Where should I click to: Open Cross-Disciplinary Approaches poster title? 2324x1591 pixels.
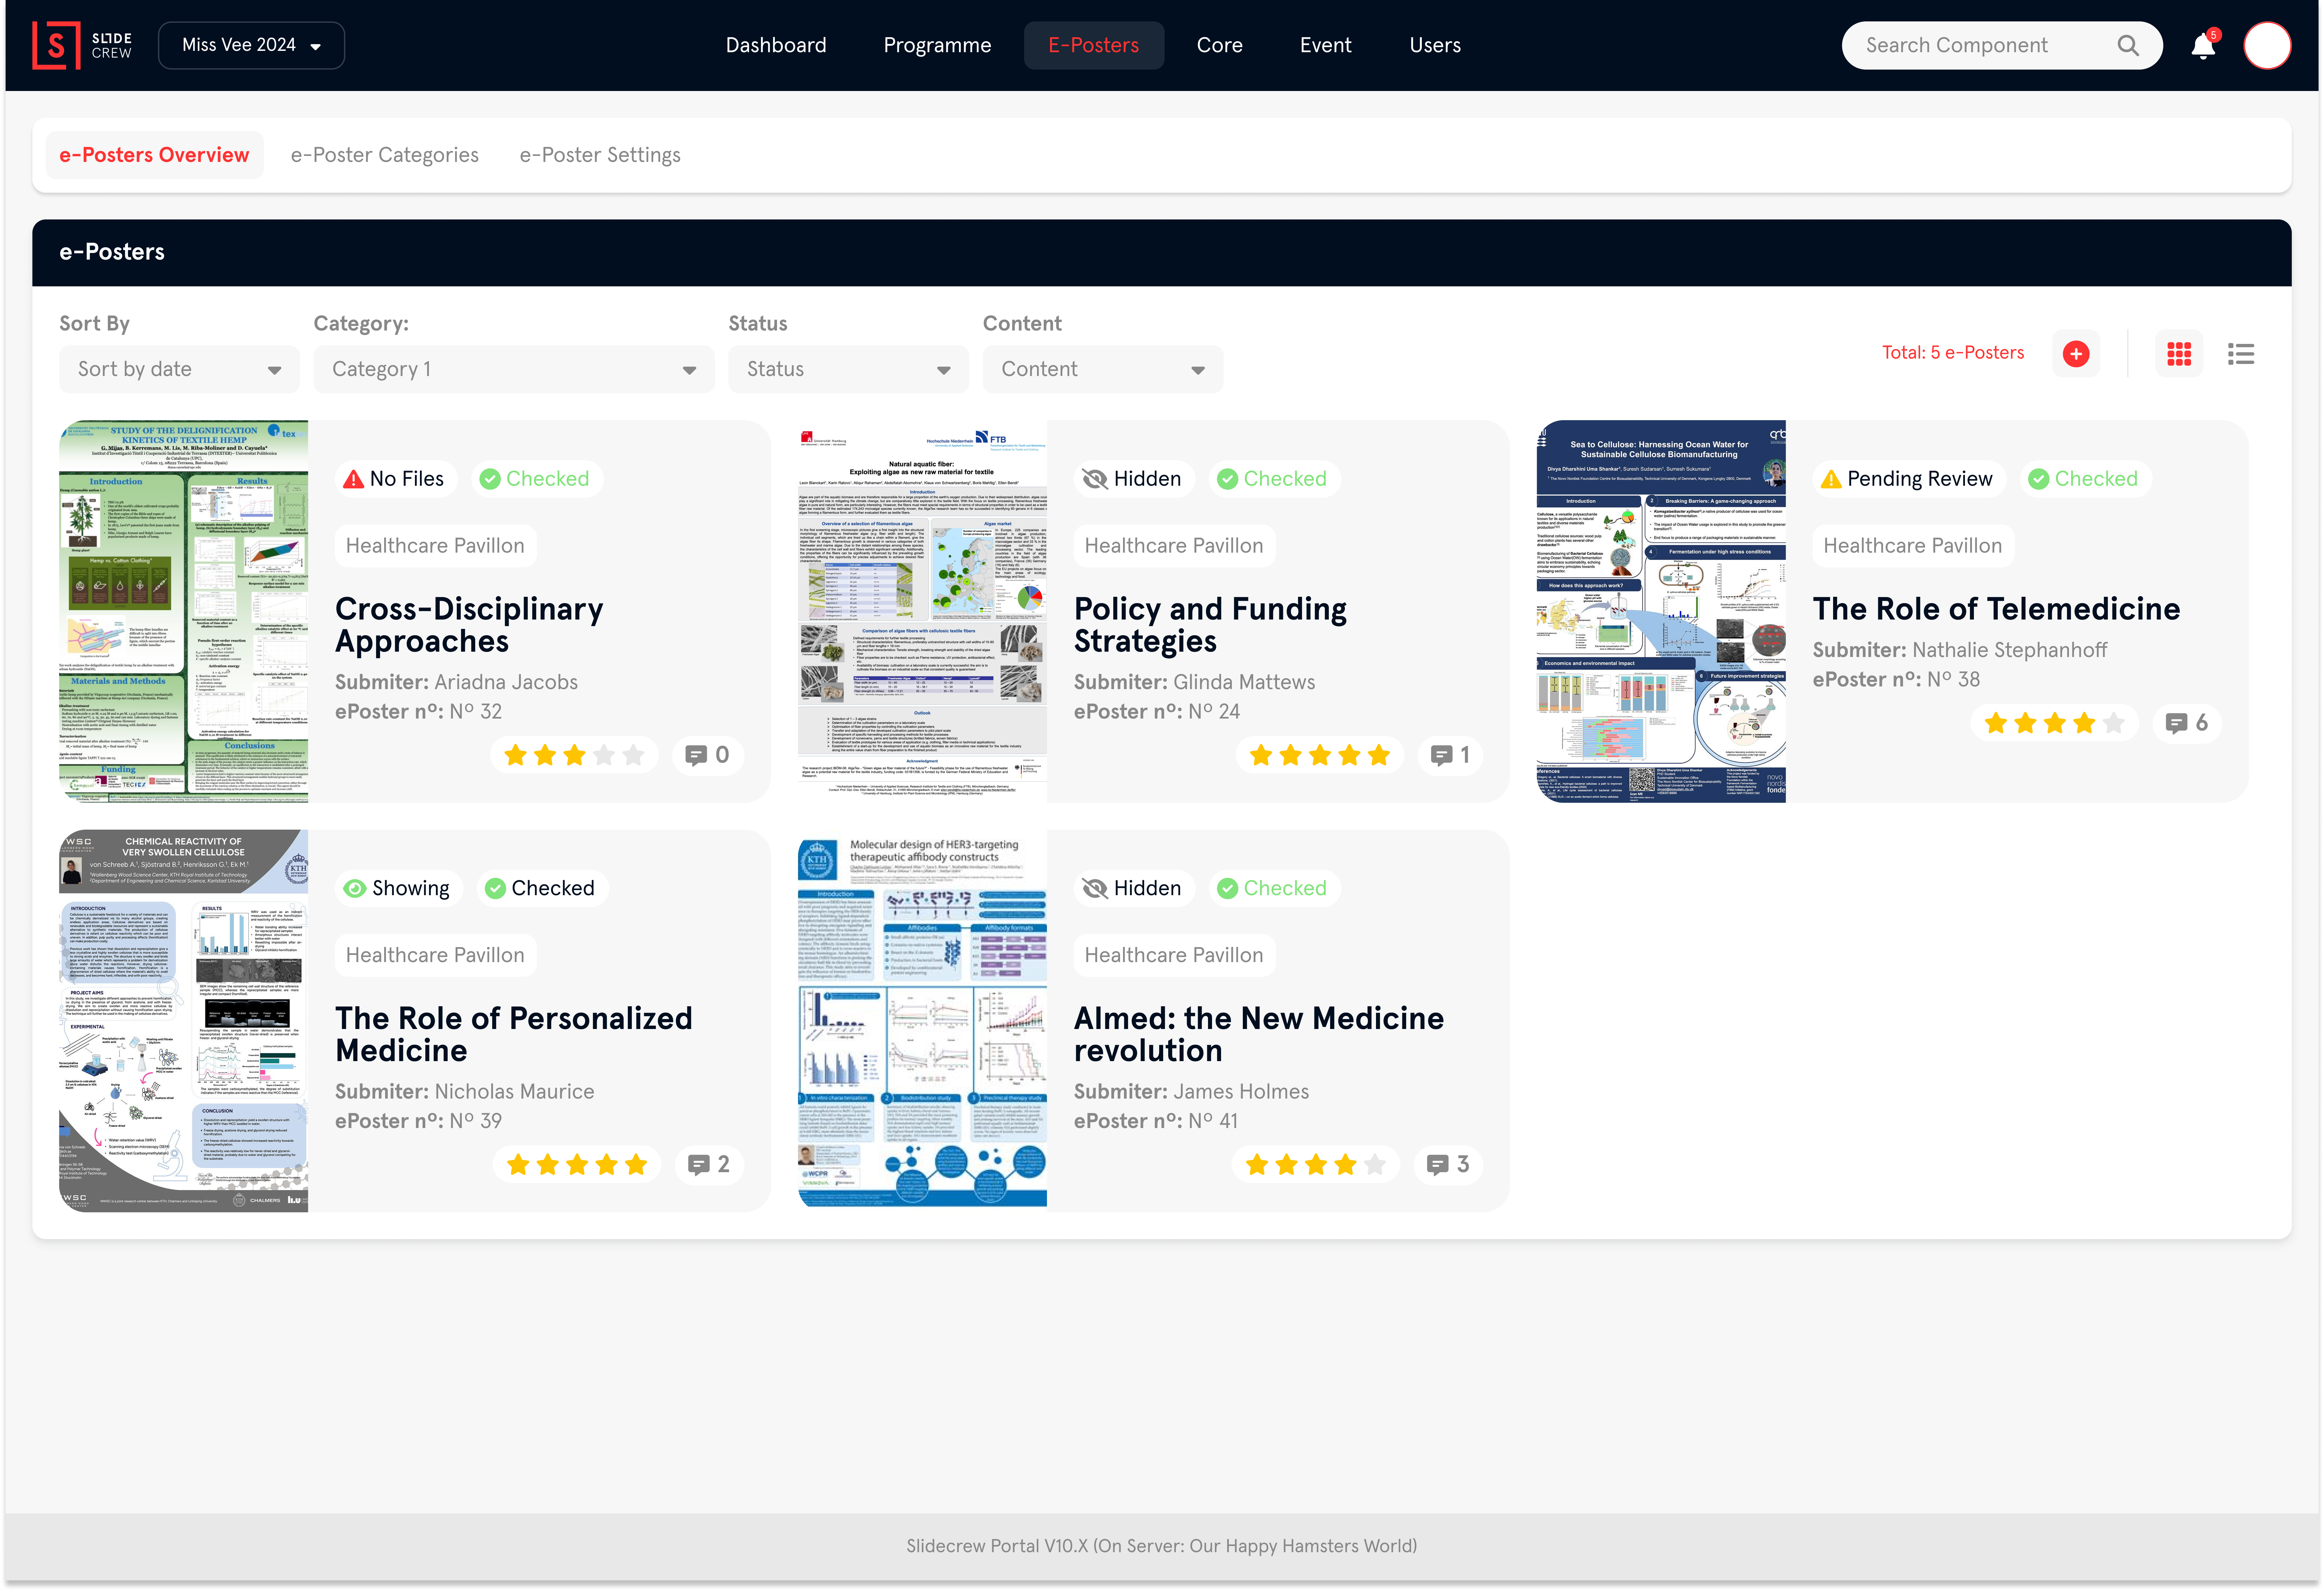469,625
